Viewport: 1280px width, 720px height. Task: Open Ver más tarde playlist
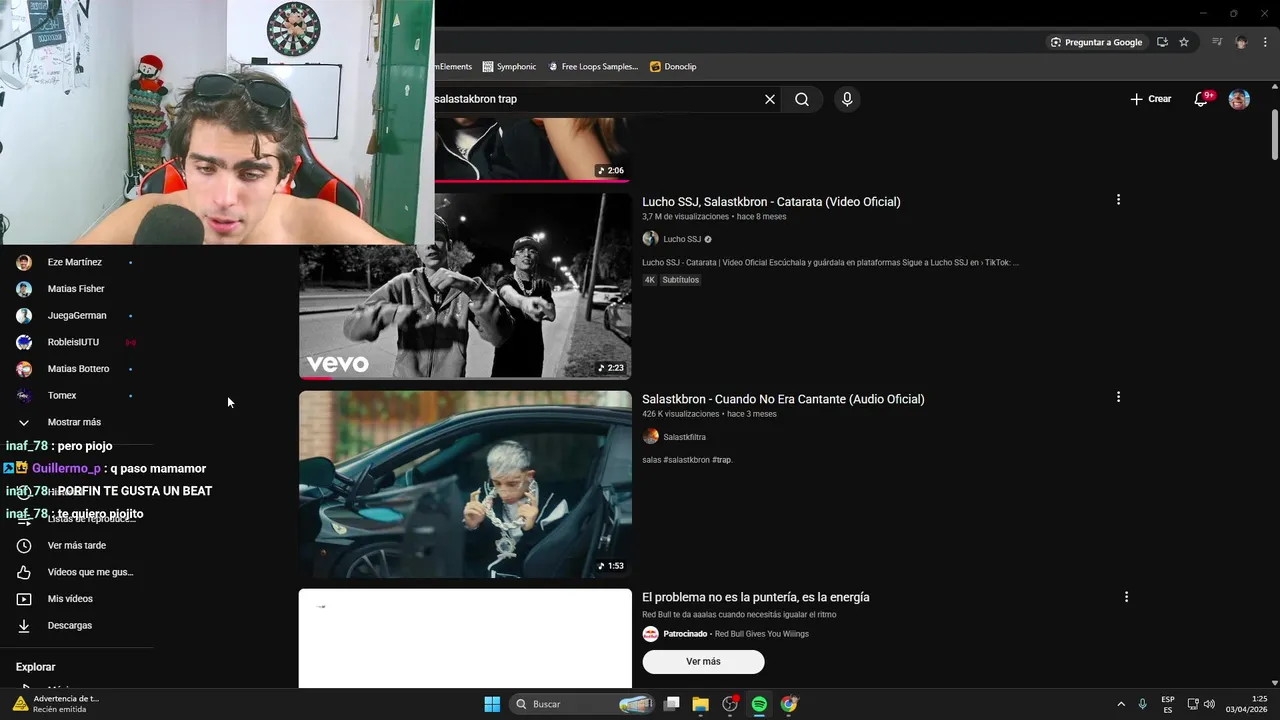76,546
